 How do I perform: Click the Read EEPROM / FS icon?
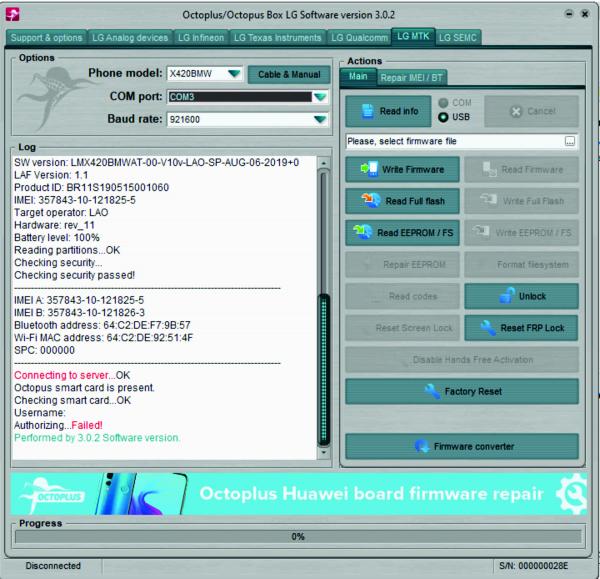point(362,232)
